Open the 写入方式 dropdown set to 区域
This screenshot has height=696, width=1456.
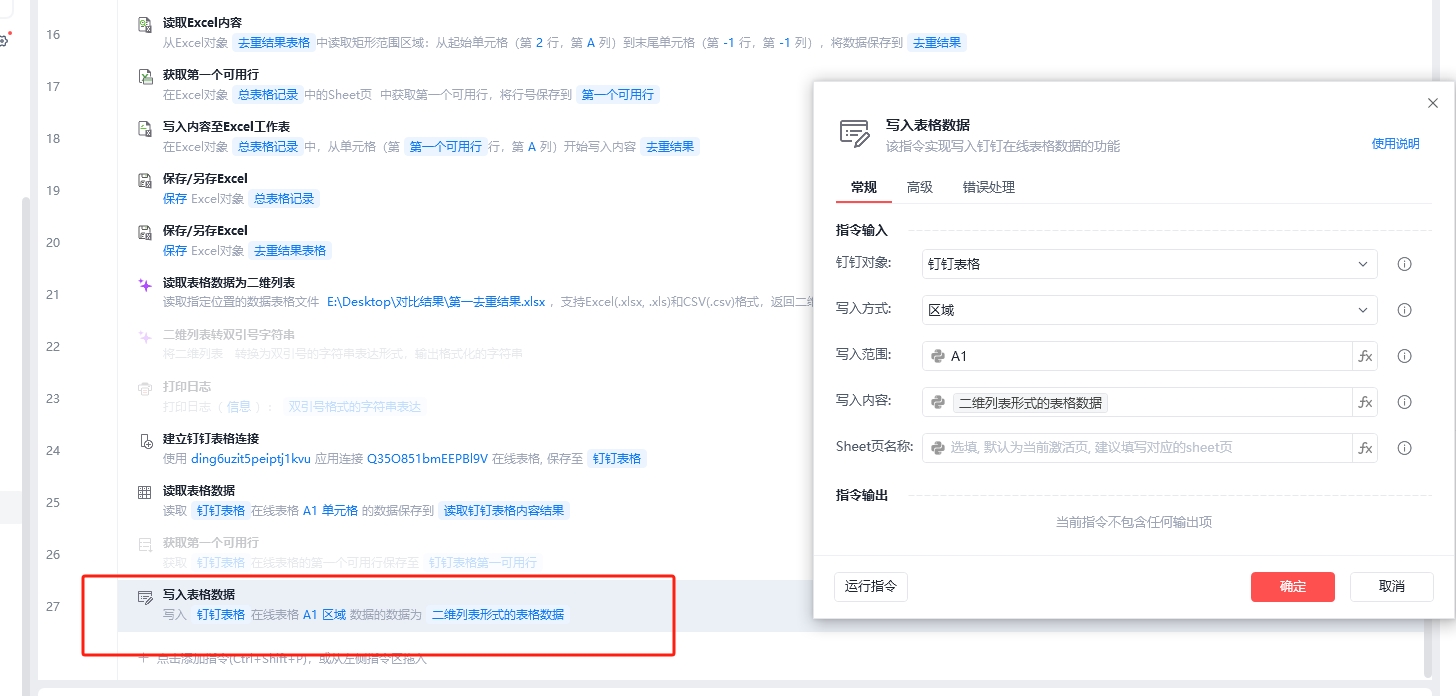coord(1150,310)
